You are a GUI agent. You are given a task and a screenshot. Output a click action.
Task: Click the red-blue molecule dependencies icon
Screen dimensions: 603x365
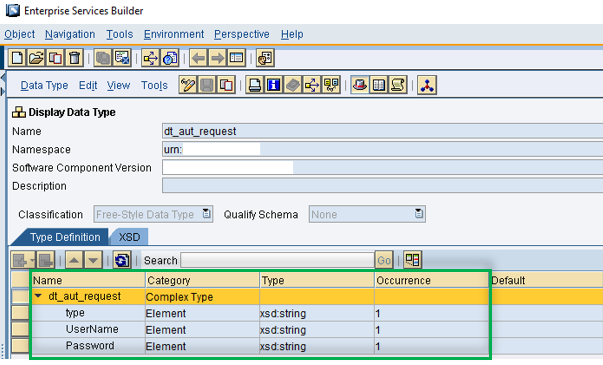coord(426,85)
